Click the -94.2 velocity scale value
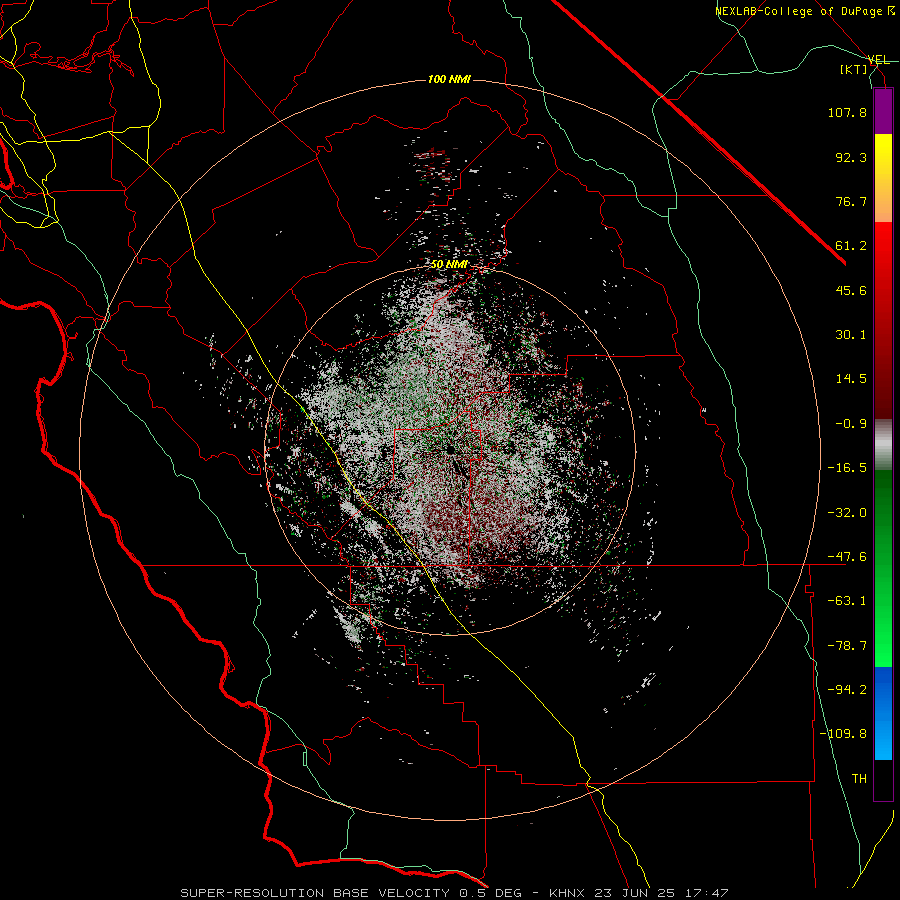900x900 pixels. tap(847, 689)
